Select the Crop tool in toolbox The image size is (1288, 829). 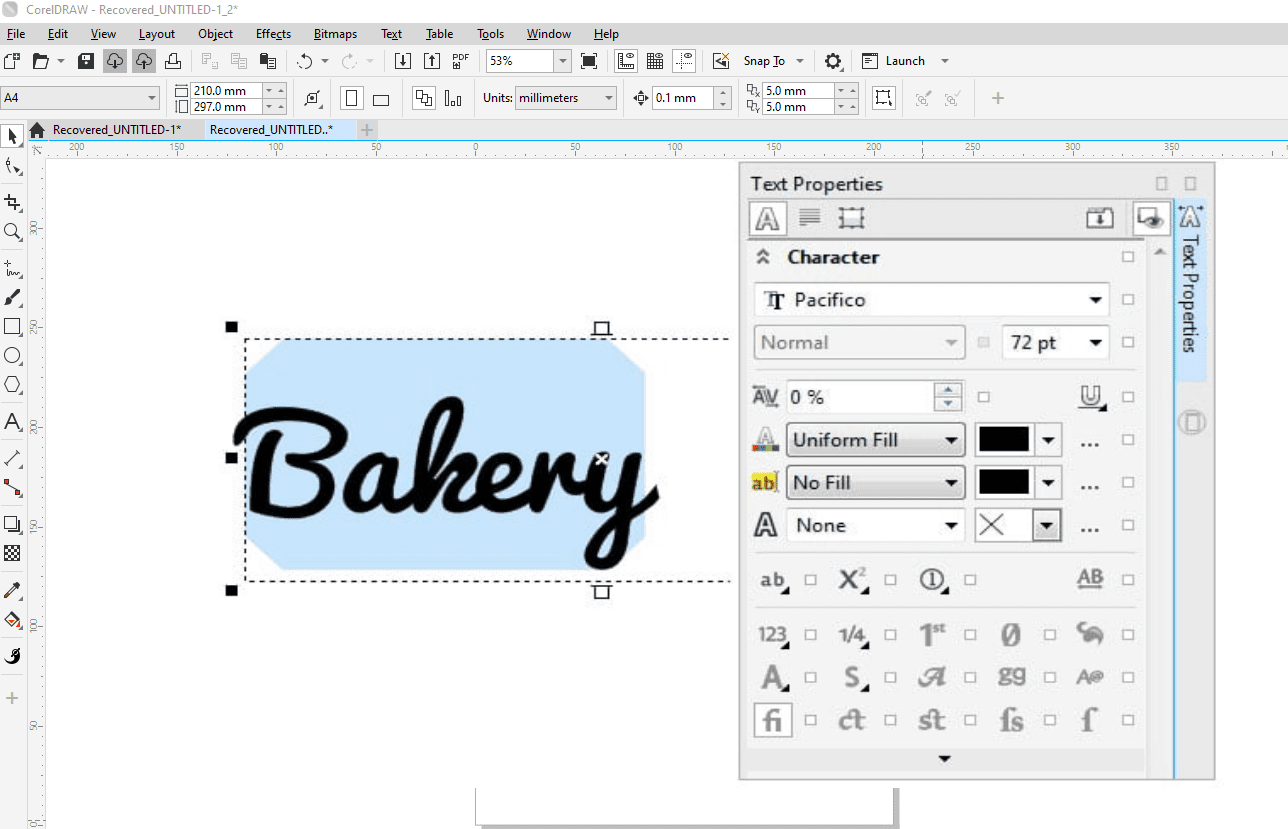pyautogui.click(x=13, y=202)
